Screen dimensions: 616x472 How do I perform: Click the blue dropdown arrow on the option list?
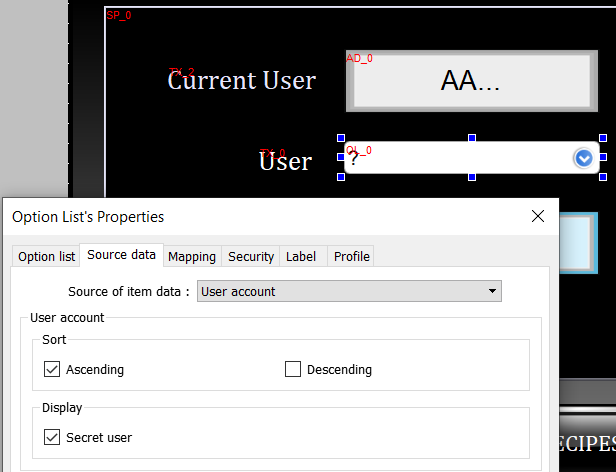pyautogui.click(x=583, y=158)
